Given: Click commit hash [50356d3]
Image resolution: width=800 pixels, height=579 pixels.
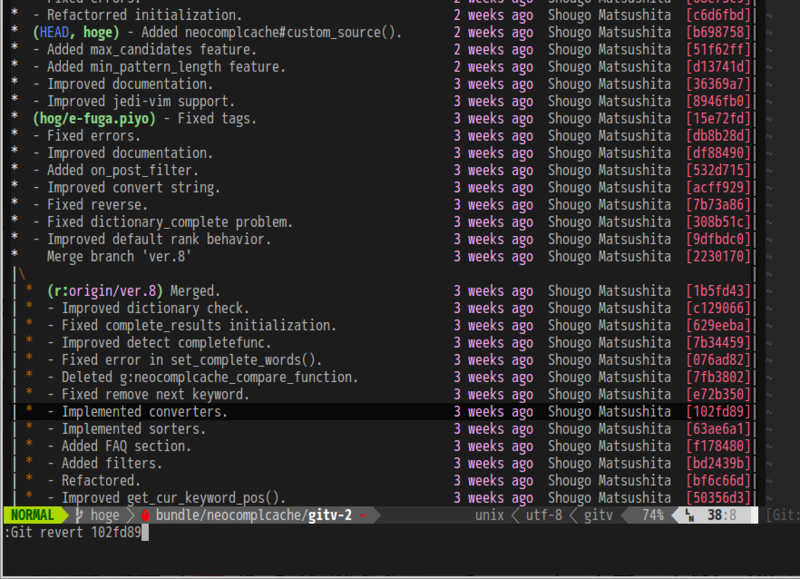Looking at the screenshot, I should pyautogui.click(x=718, y=498).
